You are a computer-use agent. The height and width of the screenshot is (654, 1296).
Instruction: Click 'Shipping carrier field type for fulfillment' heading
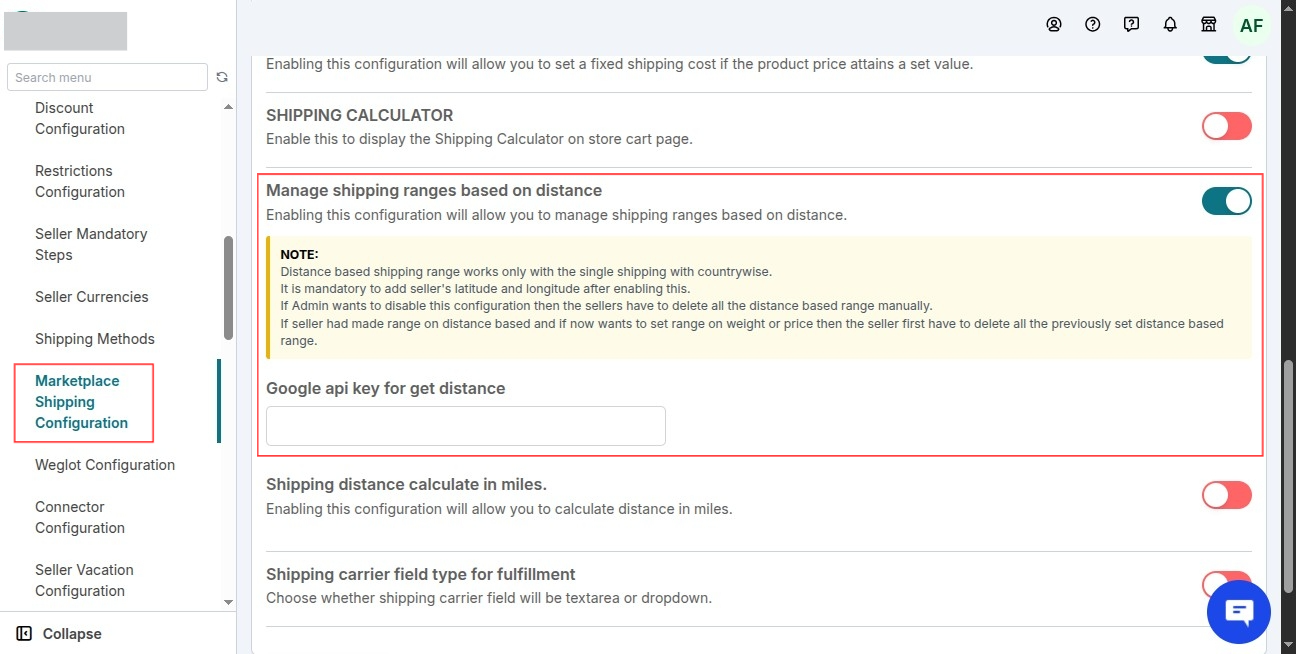(421, 574)
